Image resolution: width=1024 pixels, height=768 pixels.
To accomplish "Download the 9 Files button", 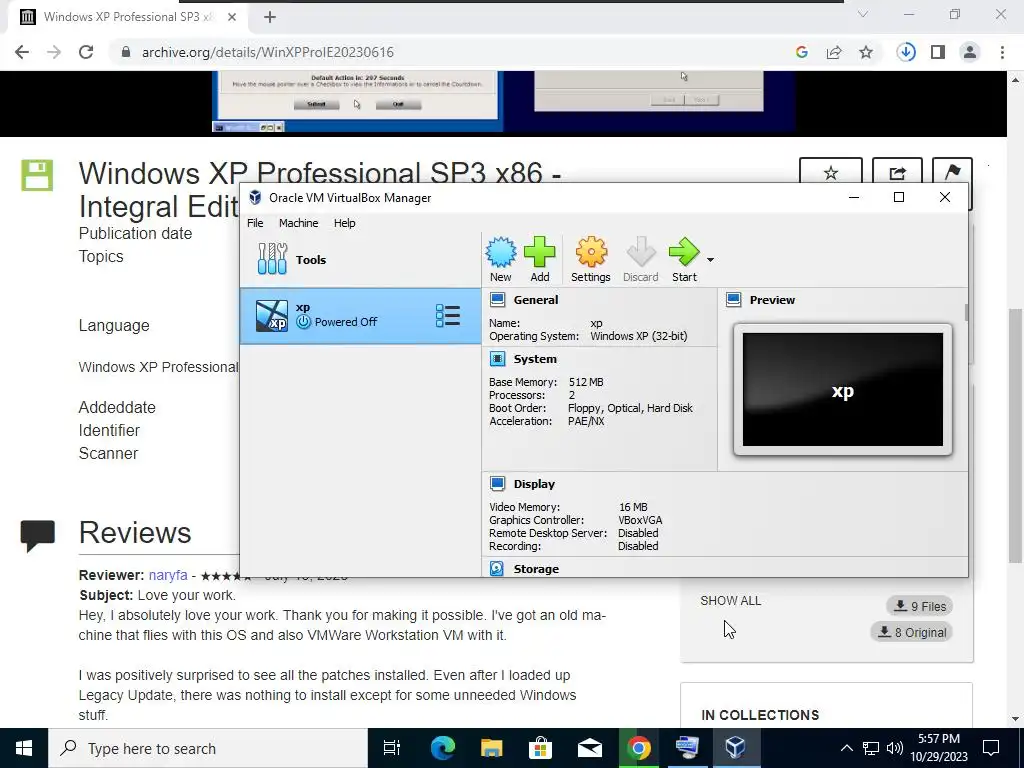I will click(x=920, y=607).
